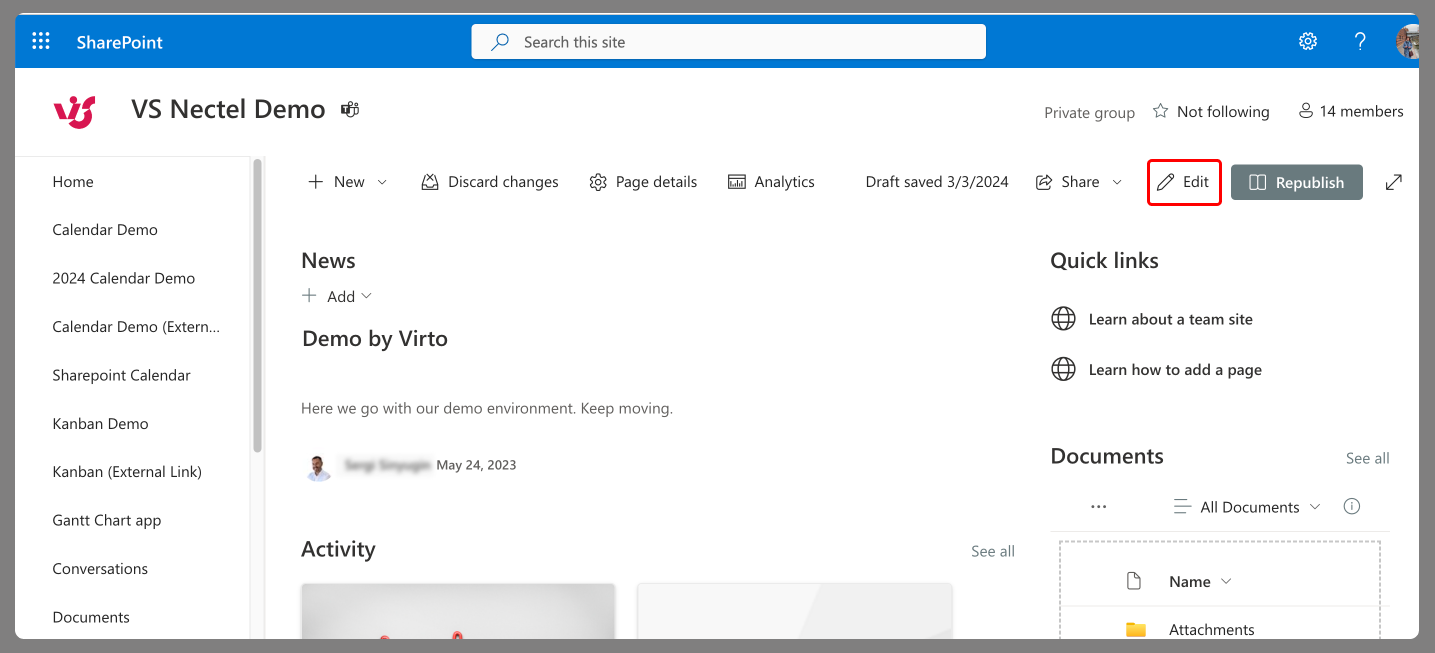Expand the Share dropdown chevron

coord(1117,182)
